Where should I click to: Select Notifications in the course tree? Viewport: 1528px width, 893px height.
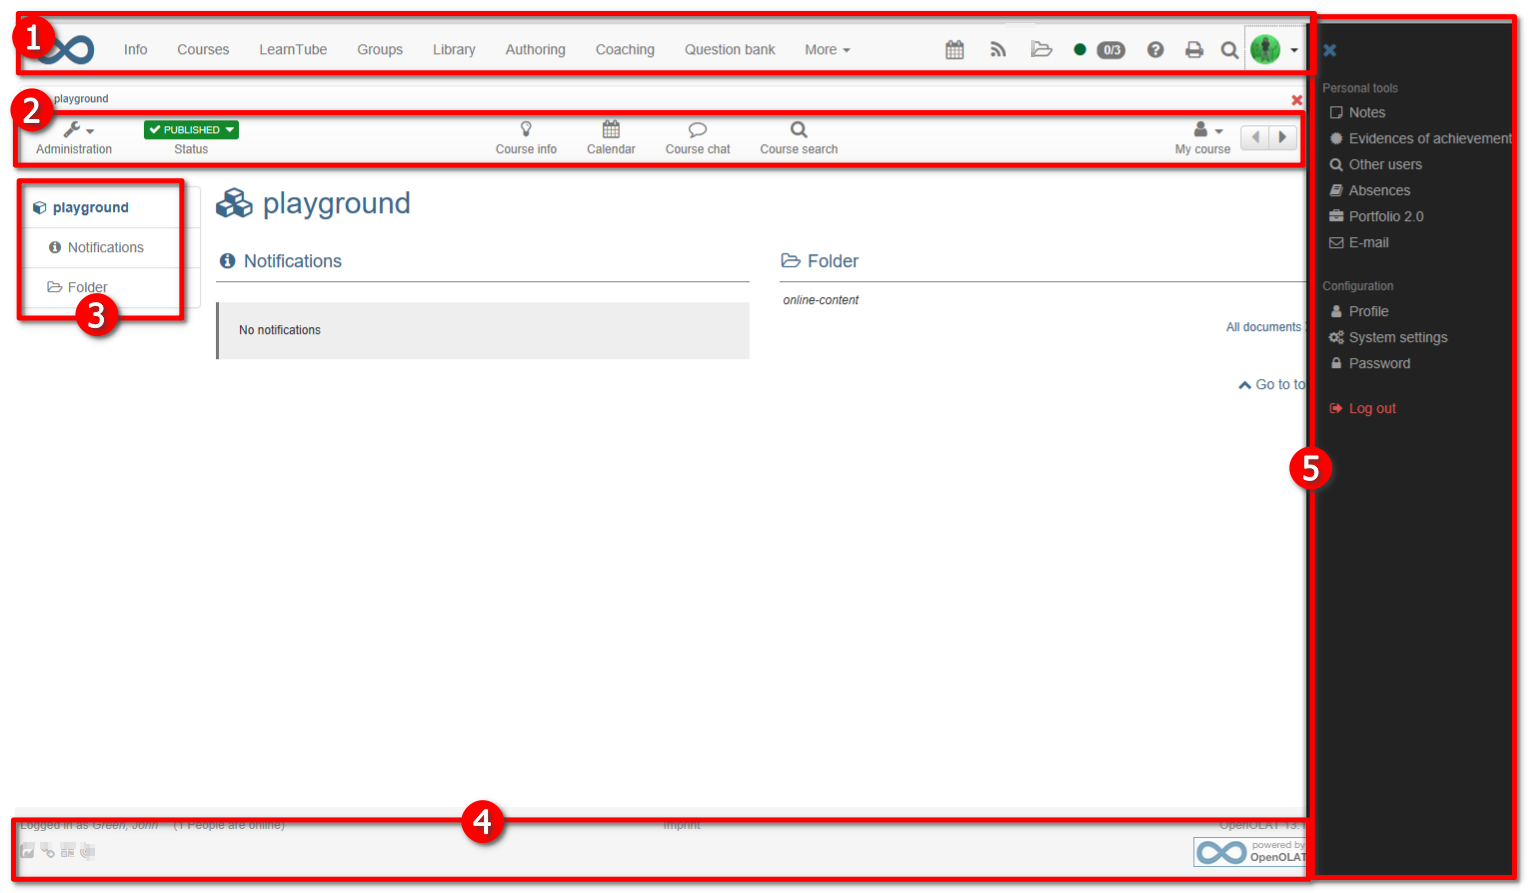click(x=105, y=247)
